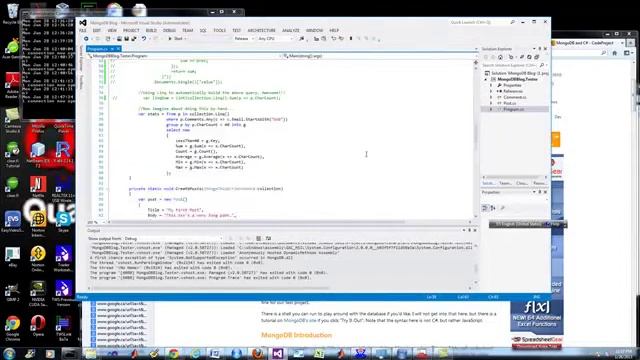
Task: Open the TOOLS menu
Action: 219,31
